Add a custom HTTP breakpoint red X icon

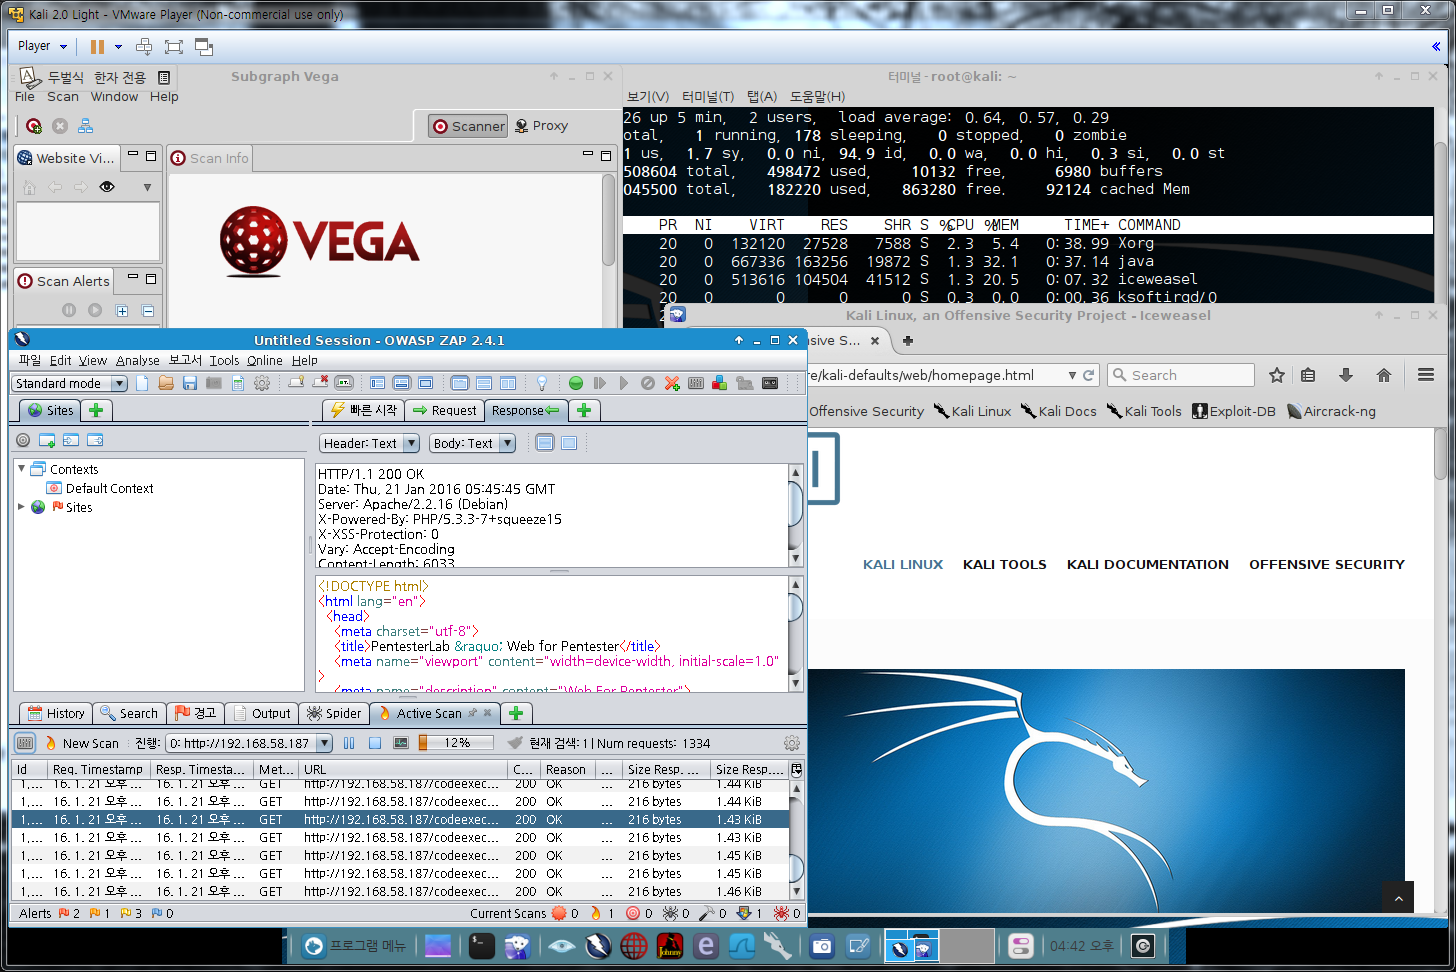tap(672, 383)
